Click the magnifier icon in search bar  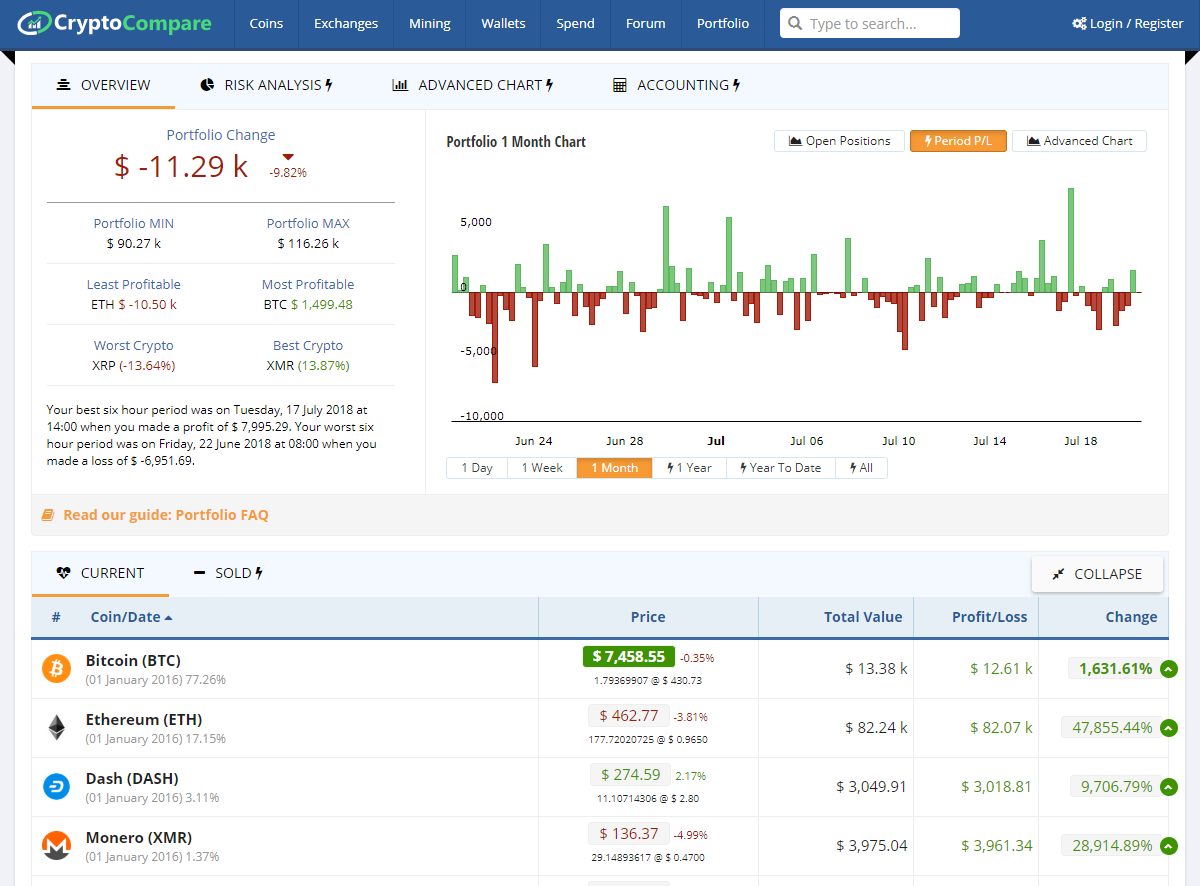click(794, 22)
